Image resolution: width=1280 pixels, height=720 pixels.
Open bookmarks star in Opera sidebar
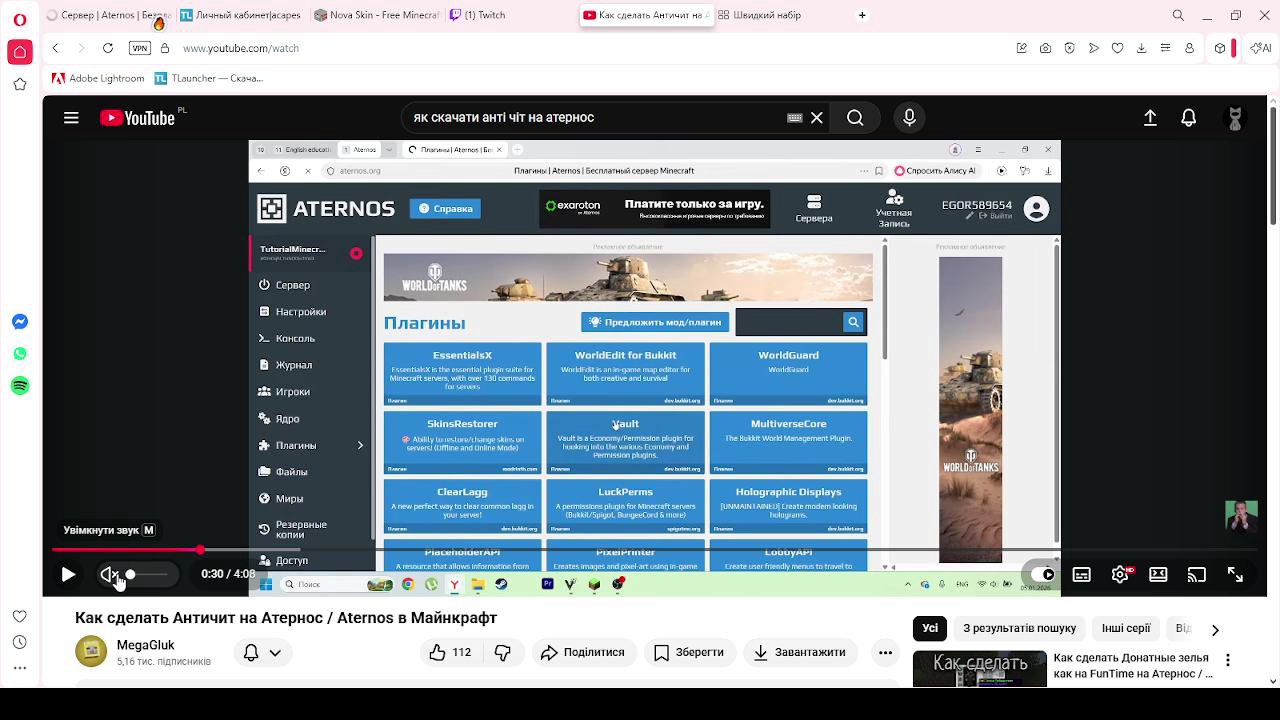pyautogui.click(x=20, y=85)
